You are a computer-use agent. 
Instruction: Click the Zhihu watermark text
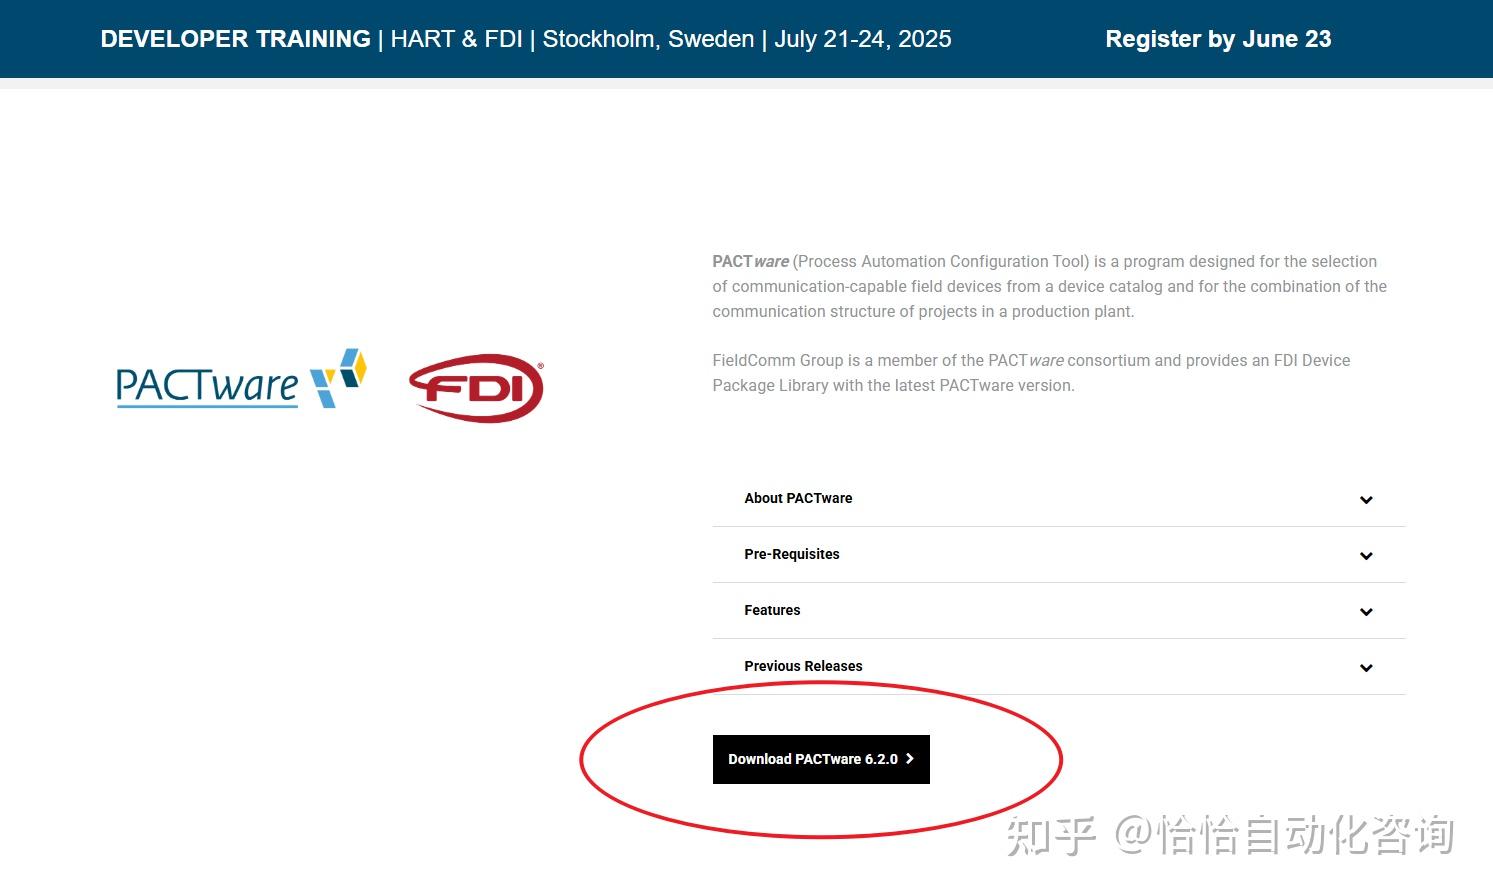pos(1230,835)
